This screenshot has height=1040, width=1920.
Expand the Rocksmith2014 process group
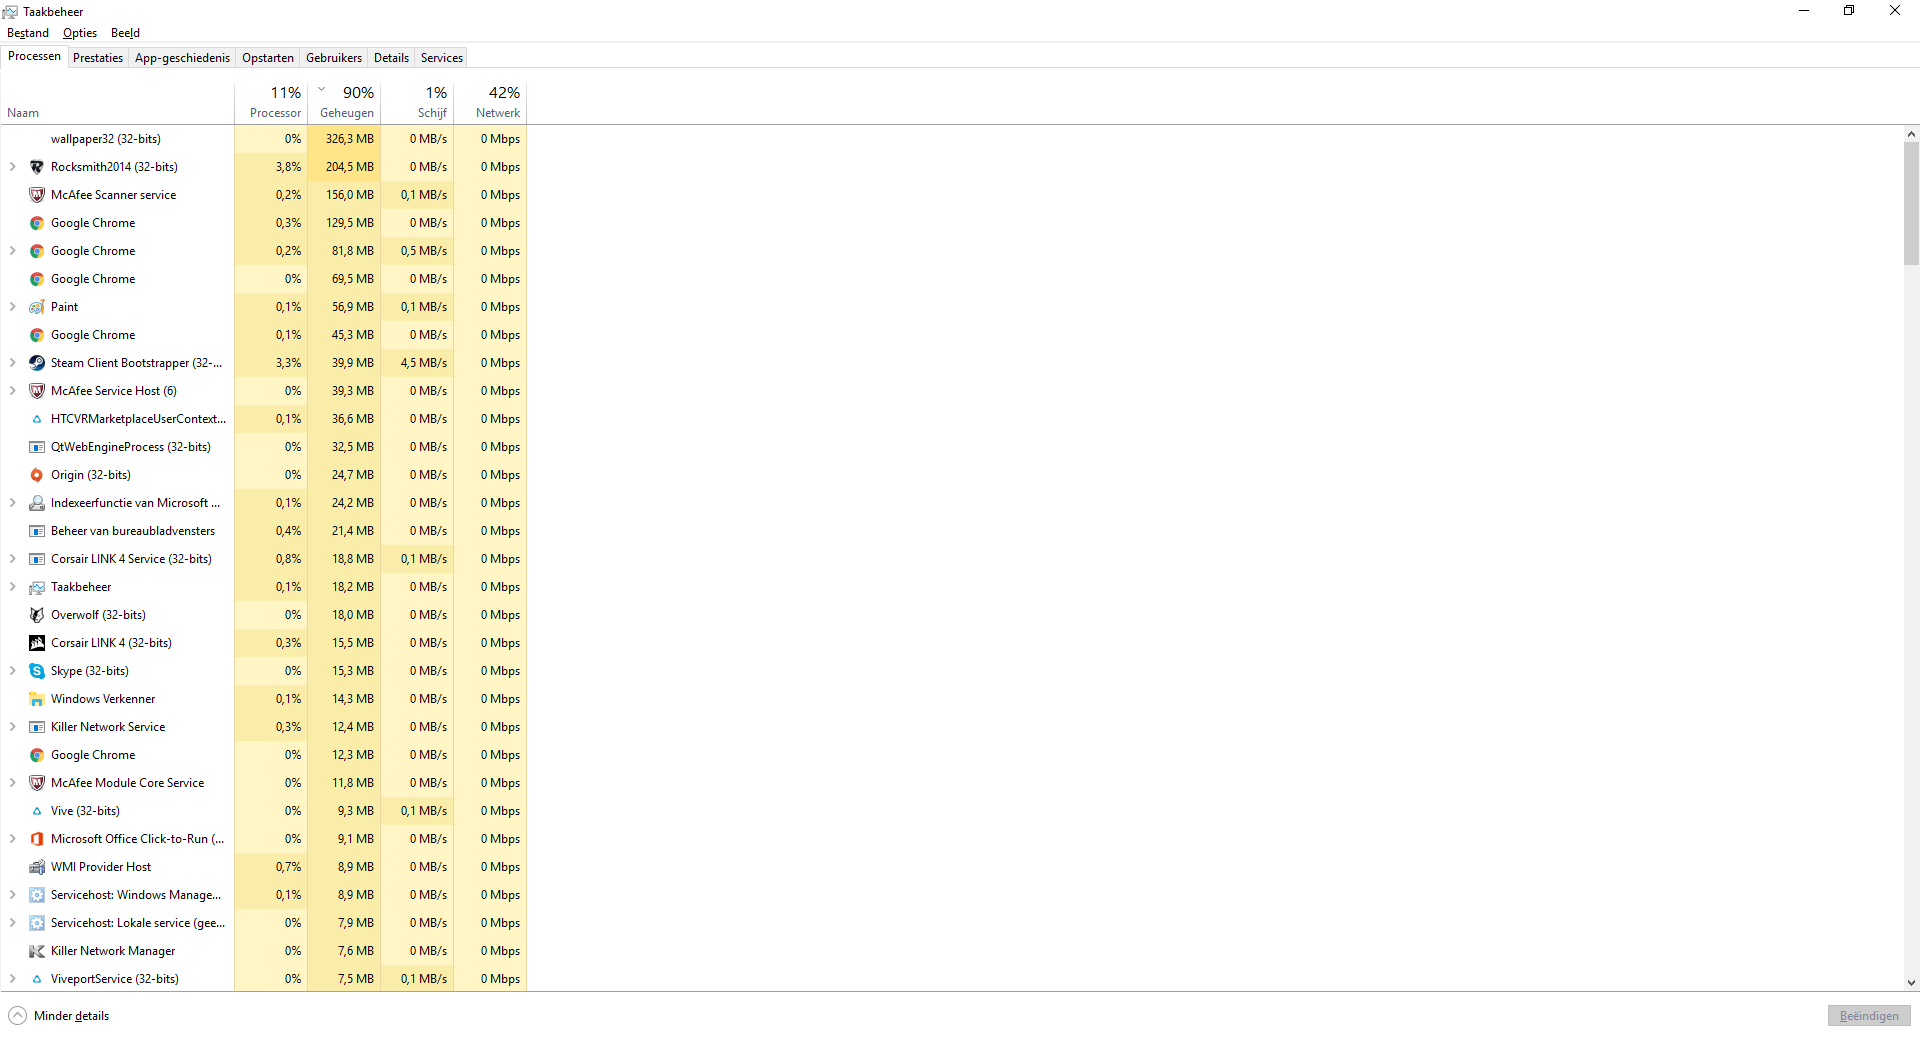point(12,167)
